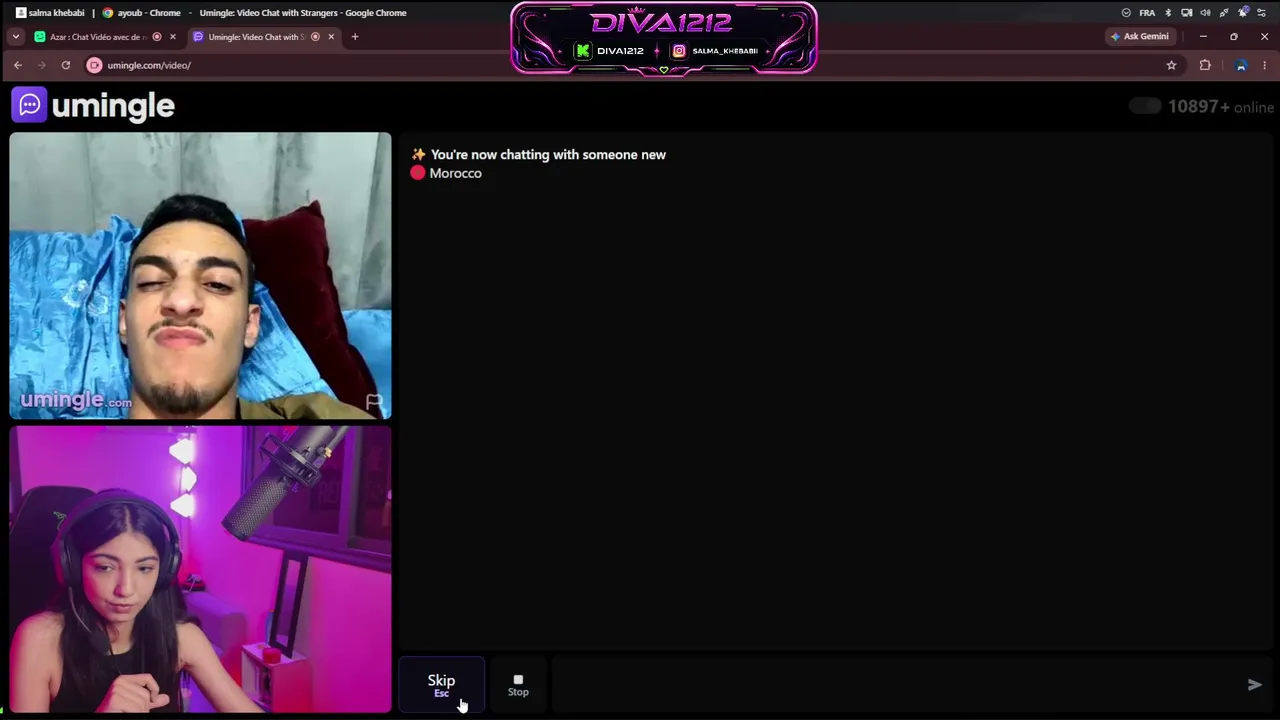Viewport: 1280px width, 720px height.
Task: Click the FRA language indicator
Action: (x=1147, y=13)
